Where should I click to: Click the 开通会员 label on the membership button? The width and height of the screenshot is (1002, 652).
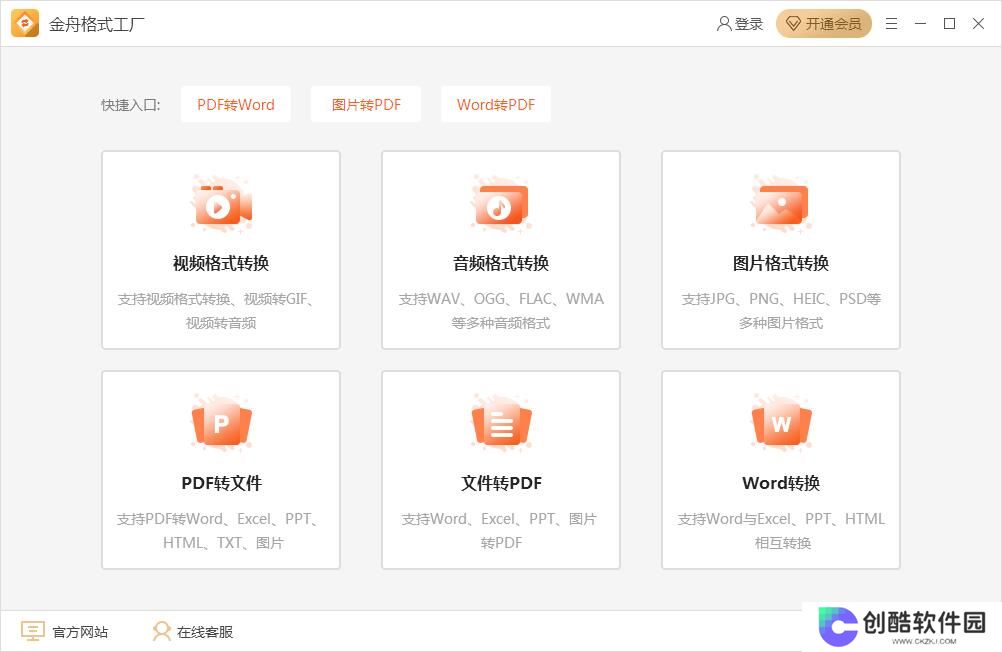[x=833, y=24]
